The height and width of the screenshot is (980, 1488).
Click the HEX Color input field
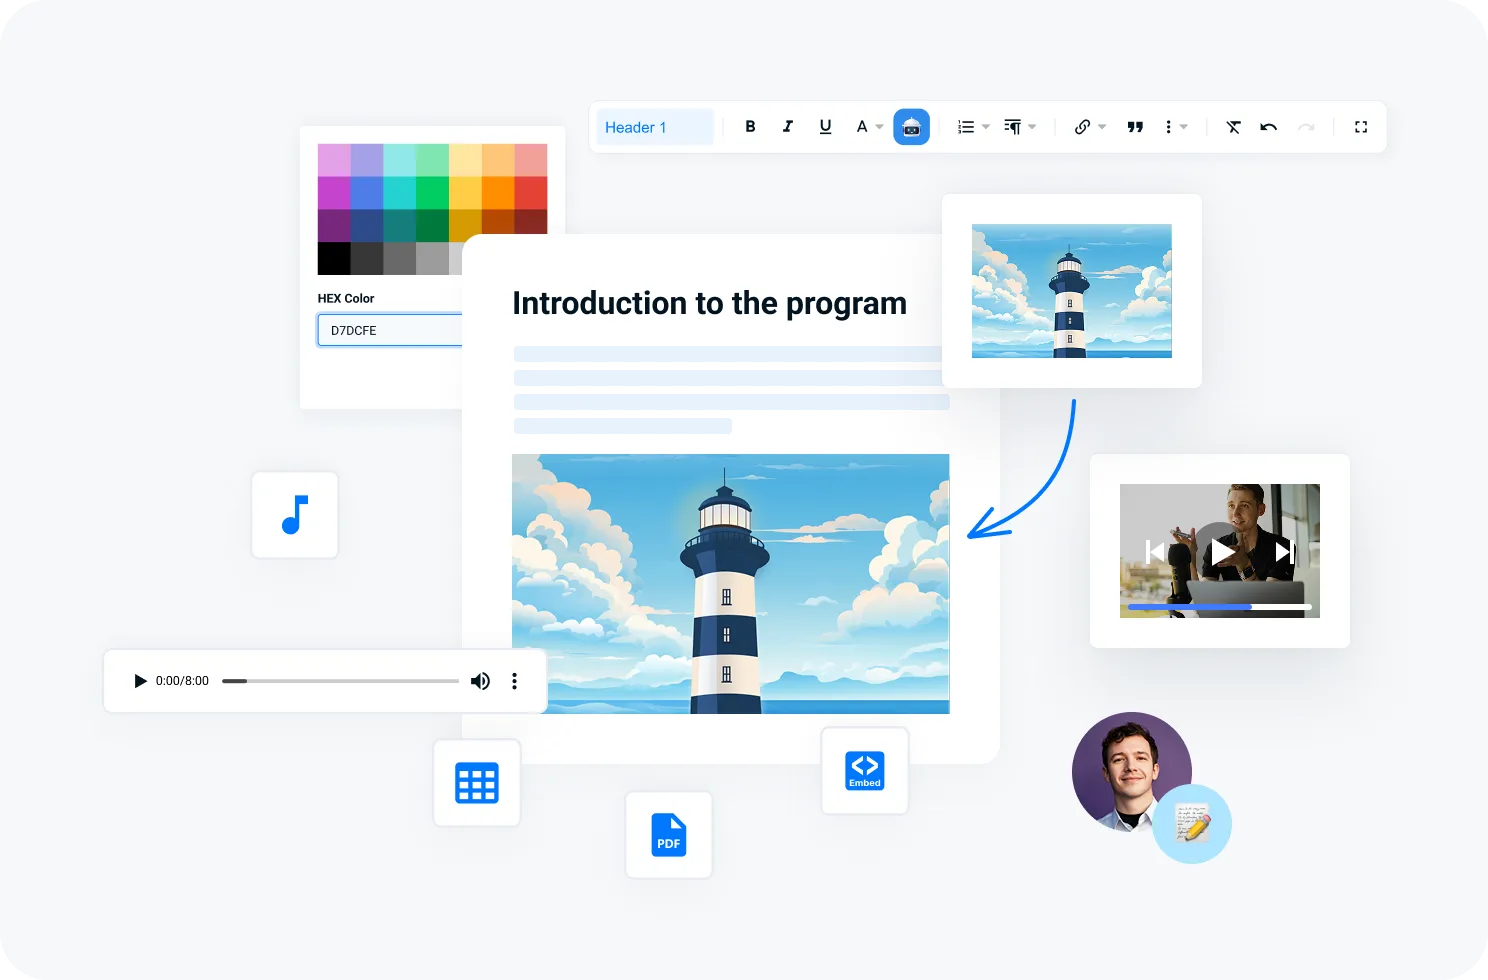[x=390, y=330]
